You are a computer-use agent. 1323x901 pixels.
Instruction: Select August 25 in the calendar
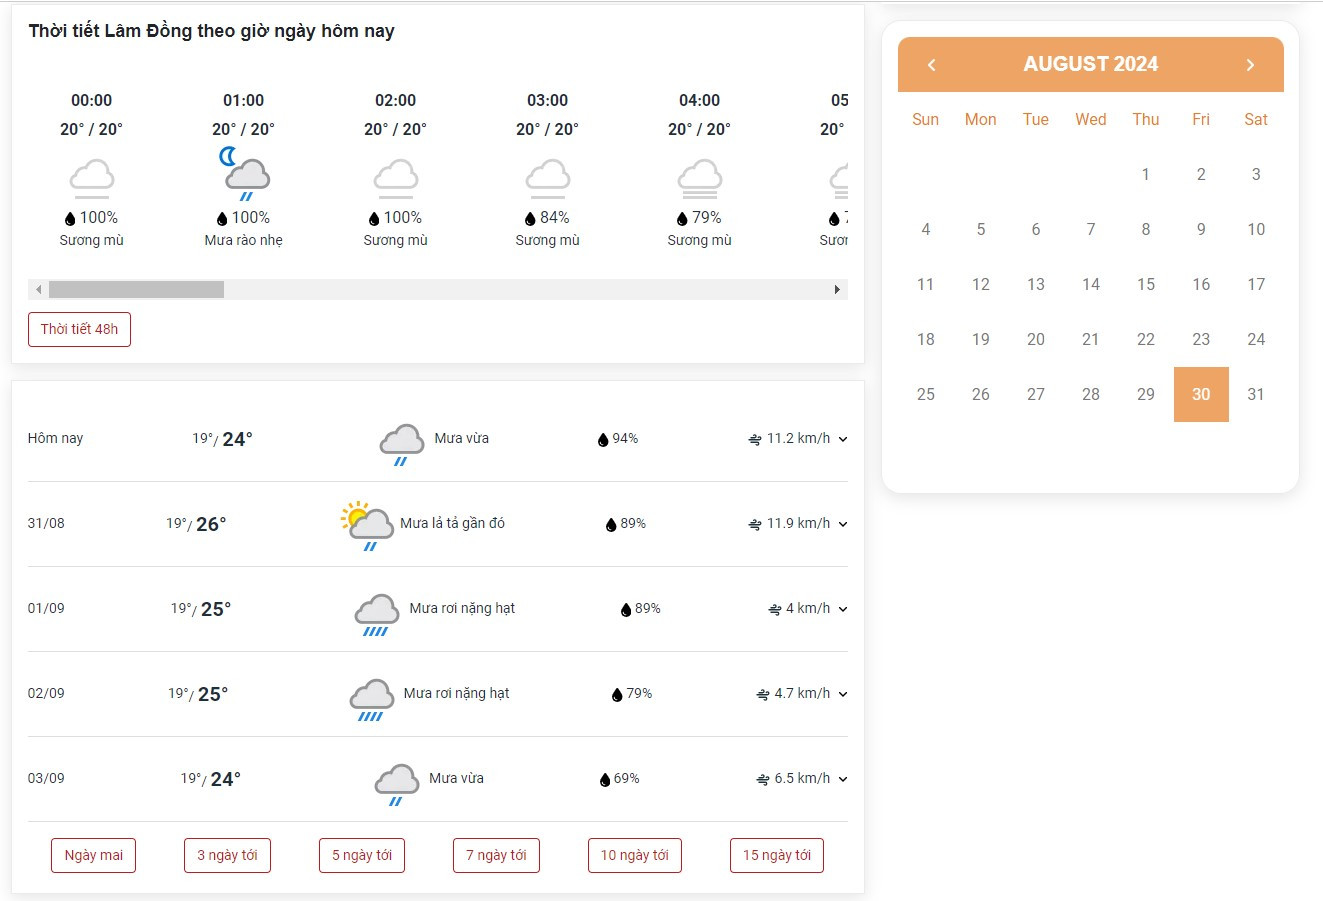pyautogui.click(x=926, y=394)
